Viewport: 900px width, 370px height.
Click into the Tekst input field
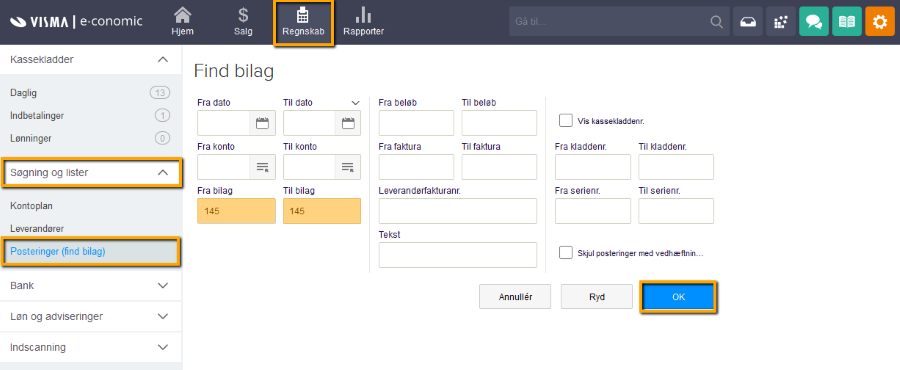457,255
